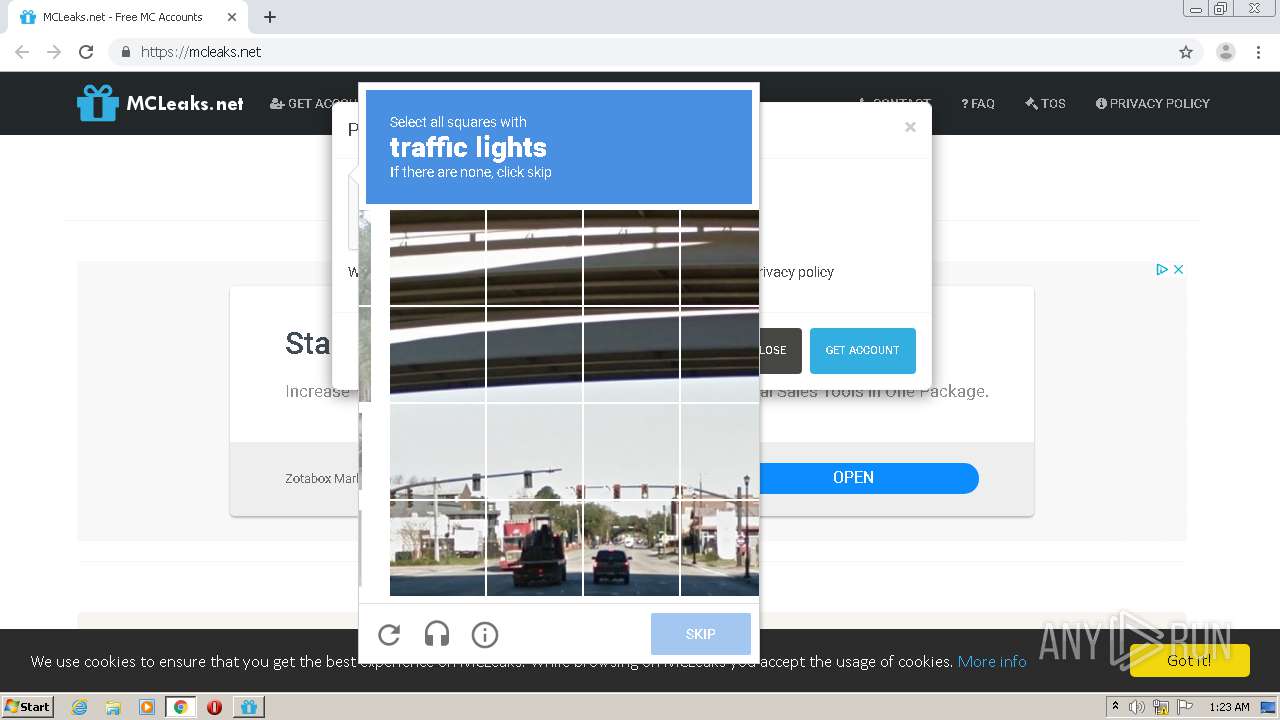This screenshot has width=1280, height=720.
Task: Show hidden system tray icons
Action: point(1115,706)
